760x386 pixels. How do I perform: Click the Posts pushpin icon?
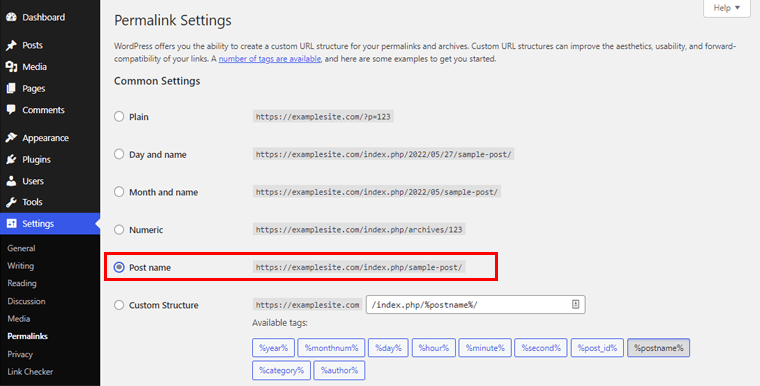tap(11, 46)
